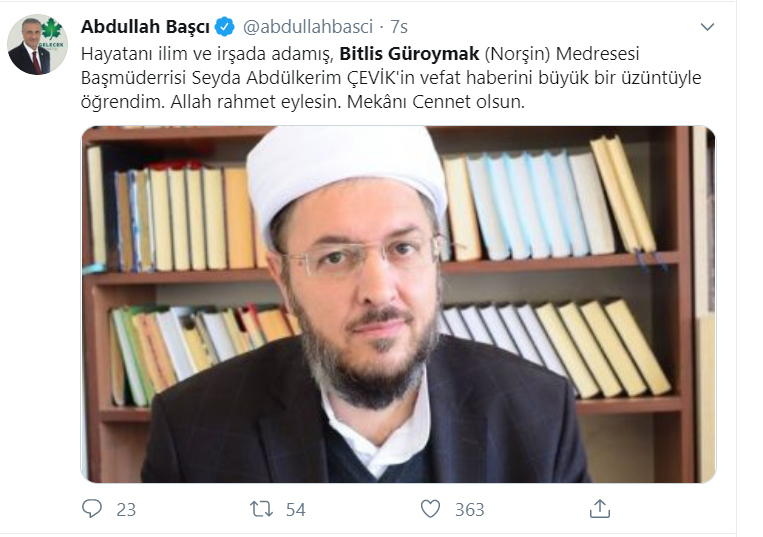Click the reply count 23
Image resolution: width=763 pixels, height=537 pixels.
pyautogui.click(x=126, y=510)
